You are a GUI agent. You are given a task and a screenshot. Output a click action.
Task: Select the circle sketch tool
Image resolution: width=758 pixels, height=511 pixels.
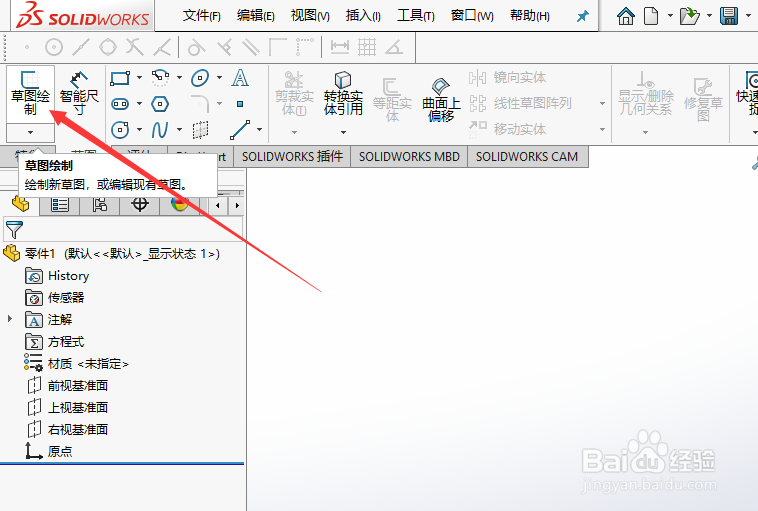120,130
